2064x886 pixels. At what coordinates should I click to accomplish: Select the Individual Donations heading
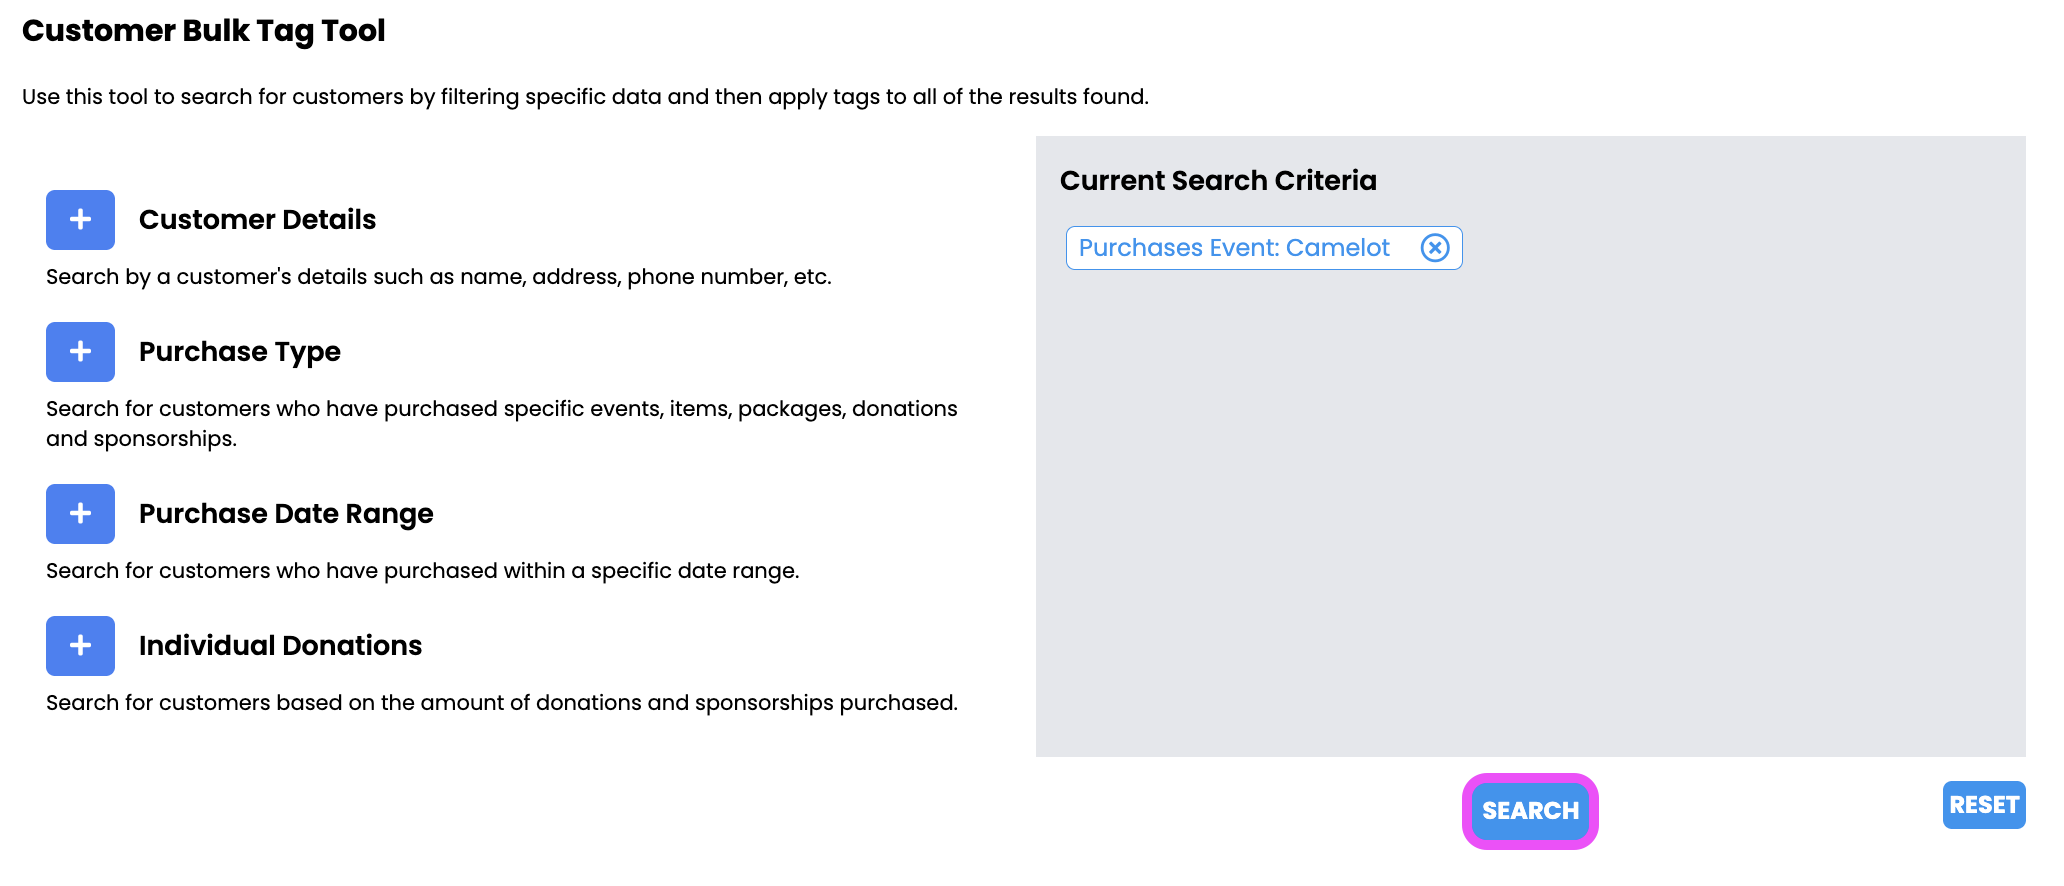click(280, 646)
